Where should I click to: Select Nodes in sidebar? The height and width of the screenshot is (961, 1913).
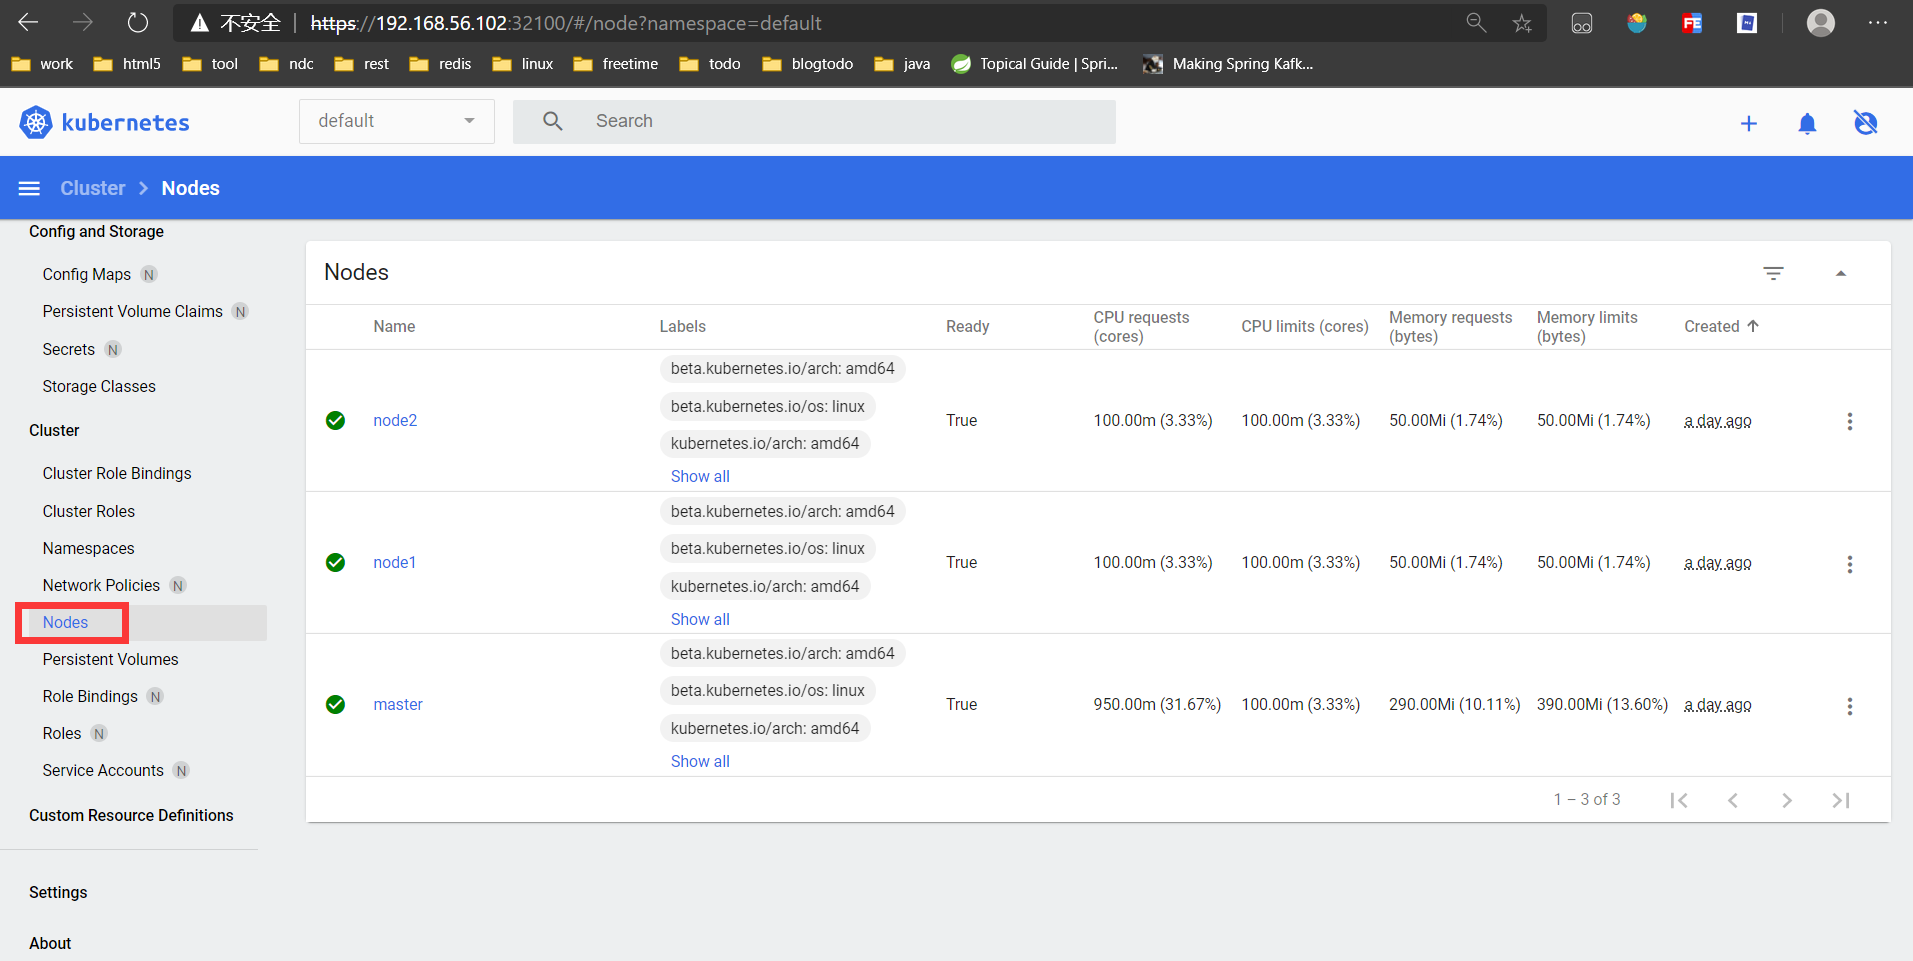tap(66, 622)
